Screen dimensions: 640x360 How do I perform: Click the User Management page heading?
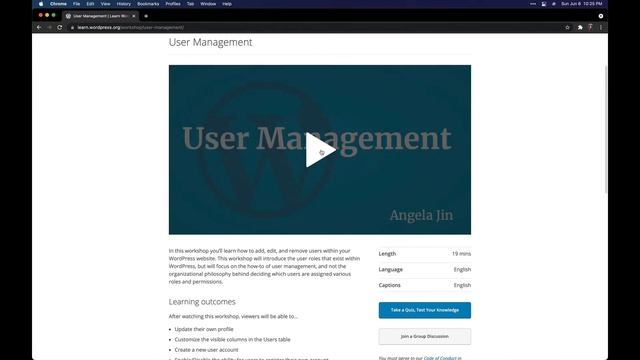(211, 42)
